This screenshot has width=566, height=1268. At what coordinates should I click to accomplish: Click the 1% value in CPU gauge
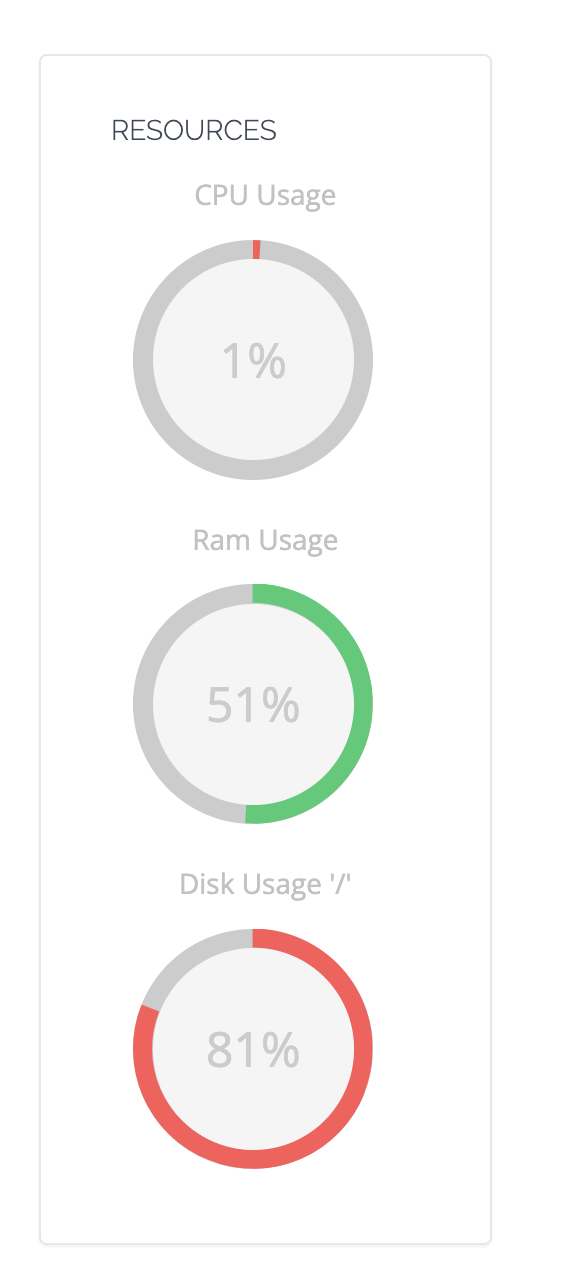[x=253, y=361]
